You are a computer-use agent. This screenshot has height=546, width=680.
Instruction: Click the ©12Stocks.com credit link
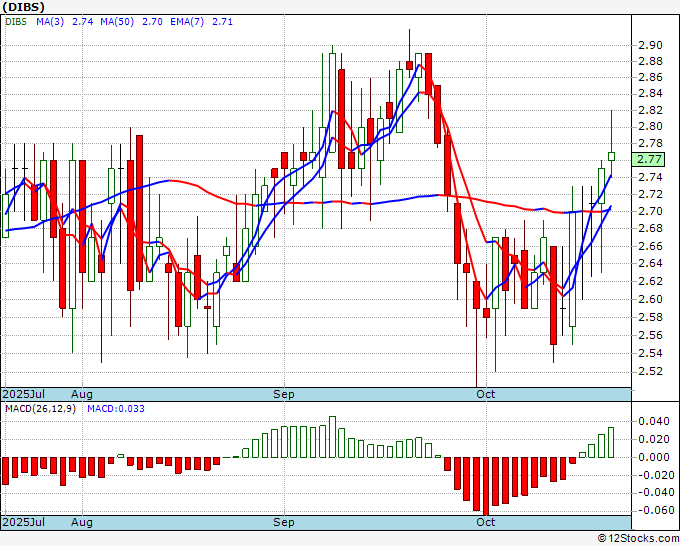[x=638, y=539]
